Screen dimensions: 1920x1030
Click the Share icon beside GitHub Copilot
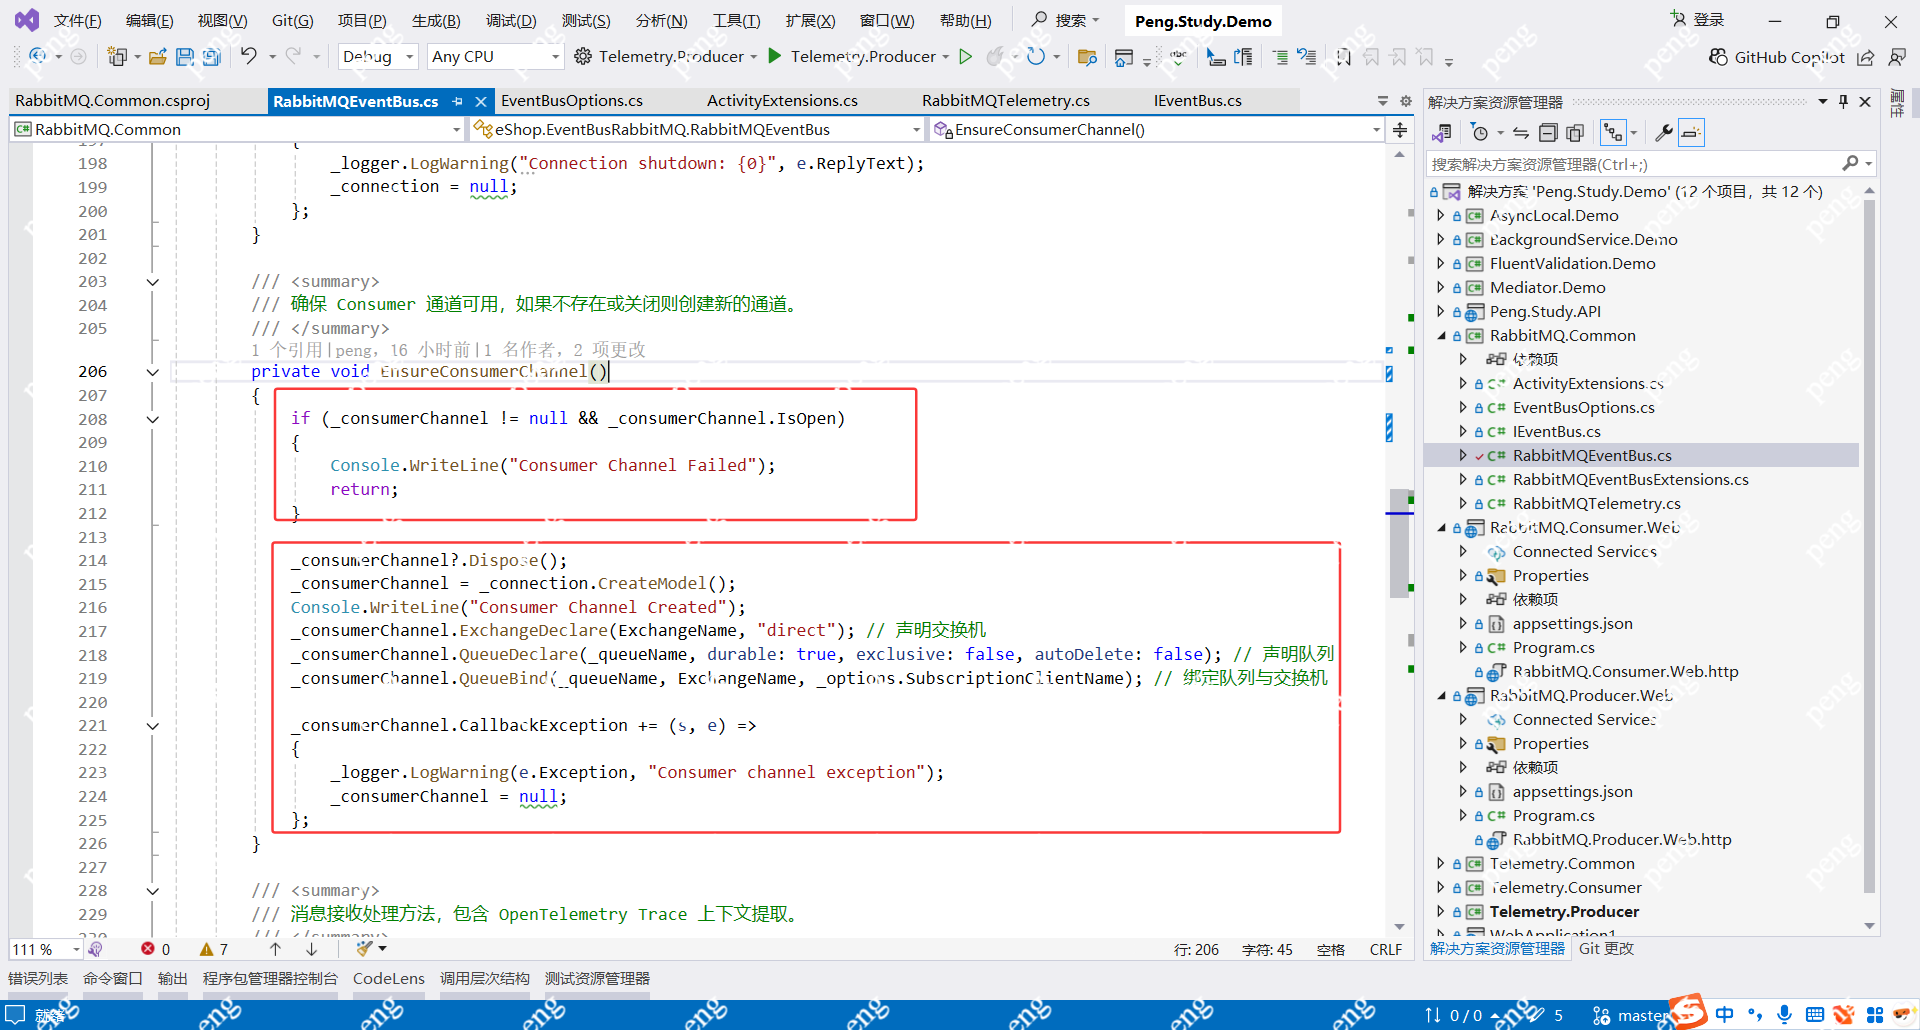click(1866, 57)
